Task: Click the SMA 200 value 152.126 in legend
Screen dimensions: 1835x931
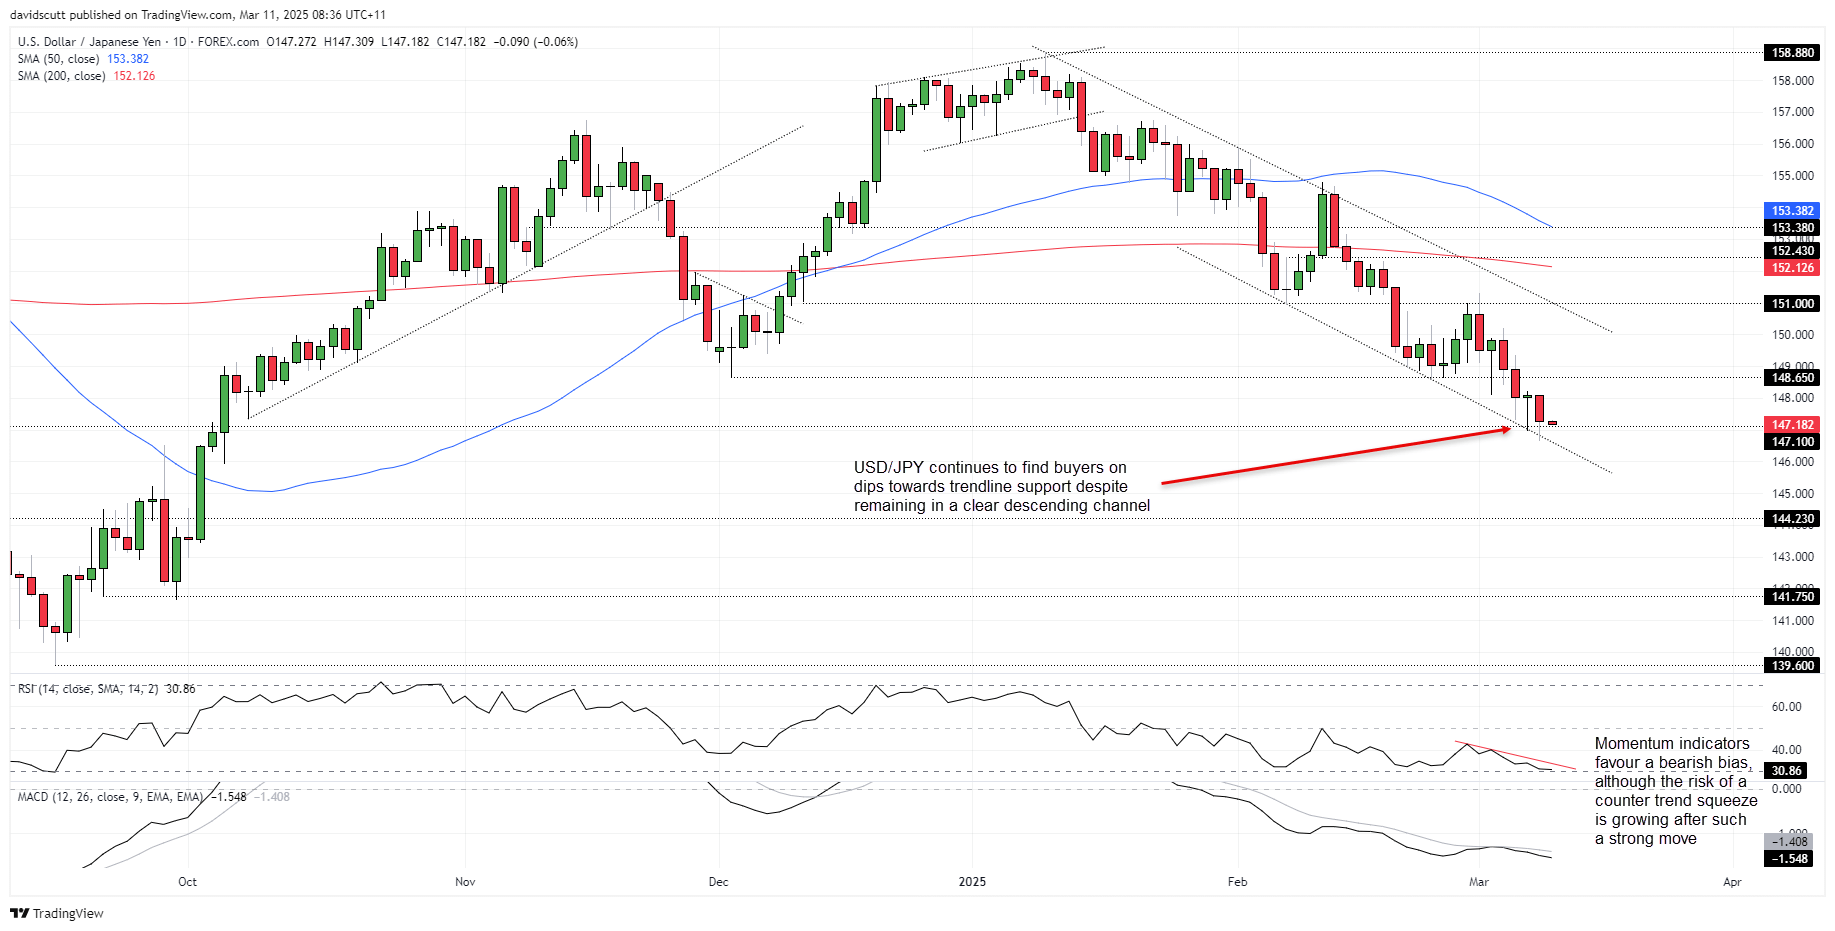Action: (x=134, y=76)
